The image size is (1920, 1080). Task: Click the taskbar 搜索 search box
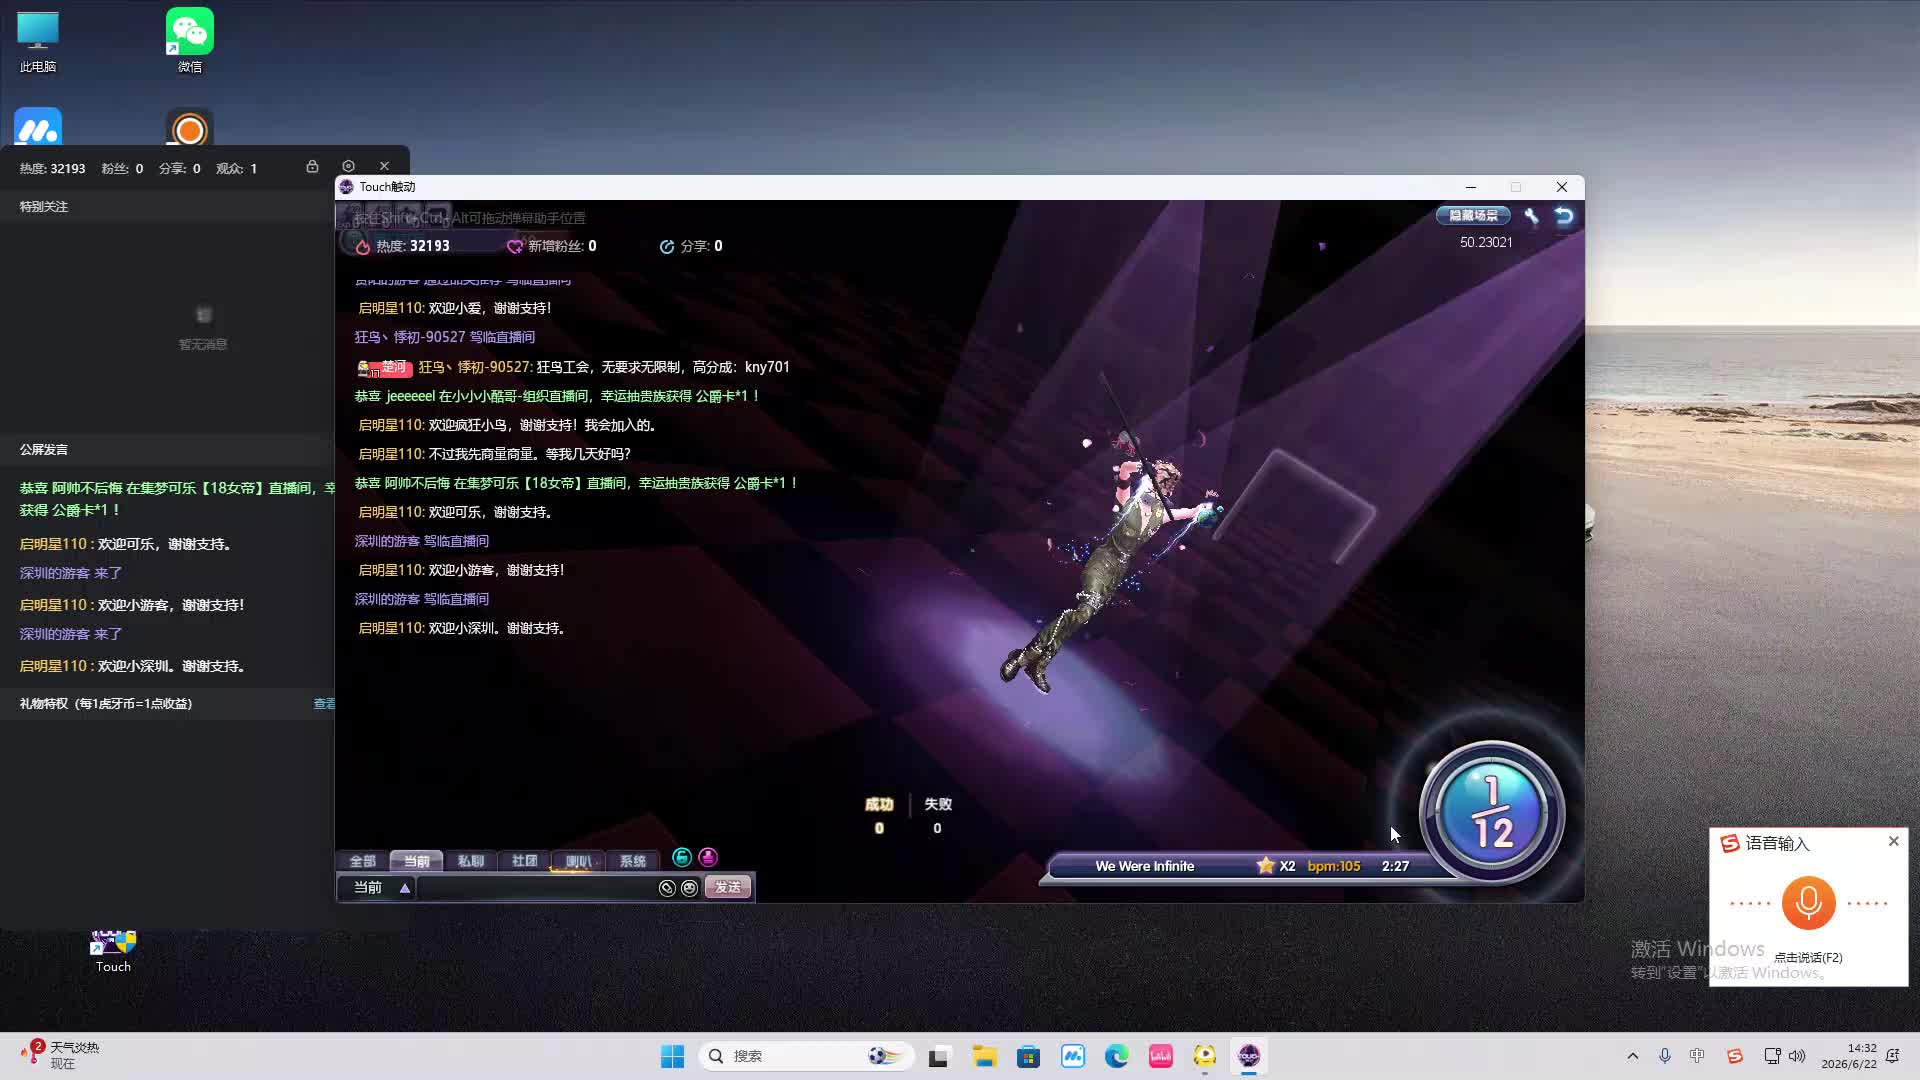coord(806,1056)
